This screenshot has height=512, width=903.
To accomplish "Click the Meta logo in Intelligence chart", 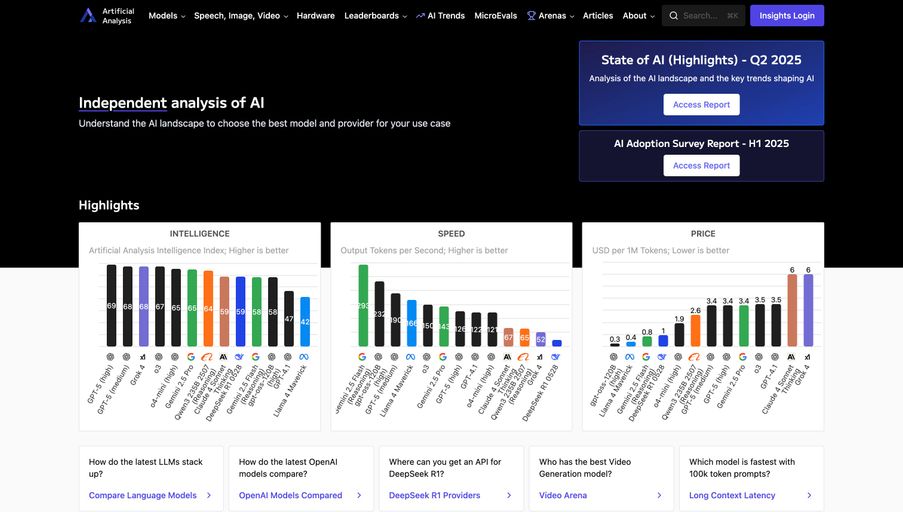I will [305, 356].
